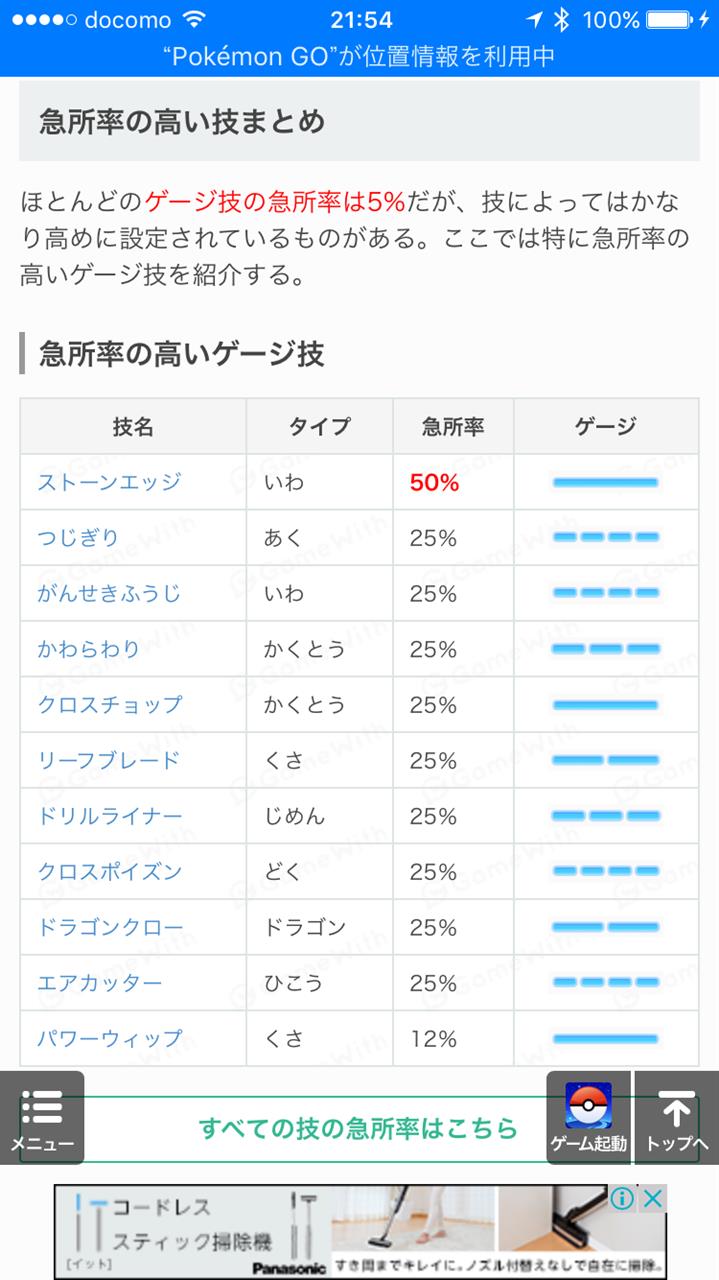
Task: Open the クロスポイズン move link
Action: (109, 871)
